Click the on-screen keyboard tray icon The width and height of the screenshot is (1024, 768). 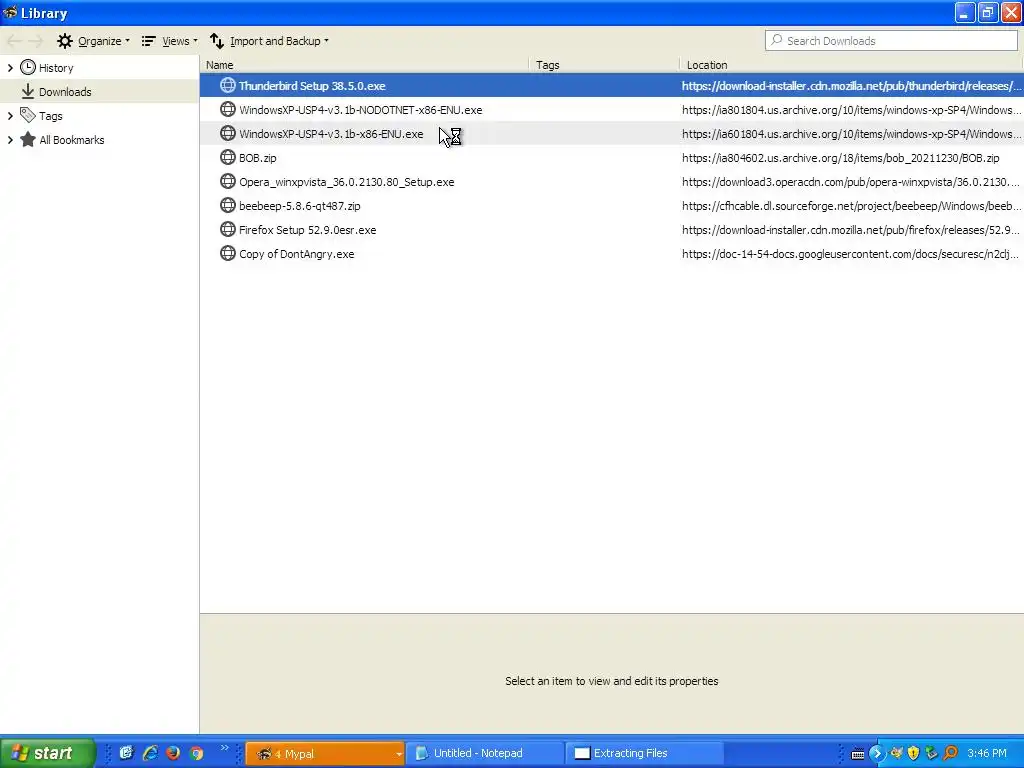coord(858,754)
